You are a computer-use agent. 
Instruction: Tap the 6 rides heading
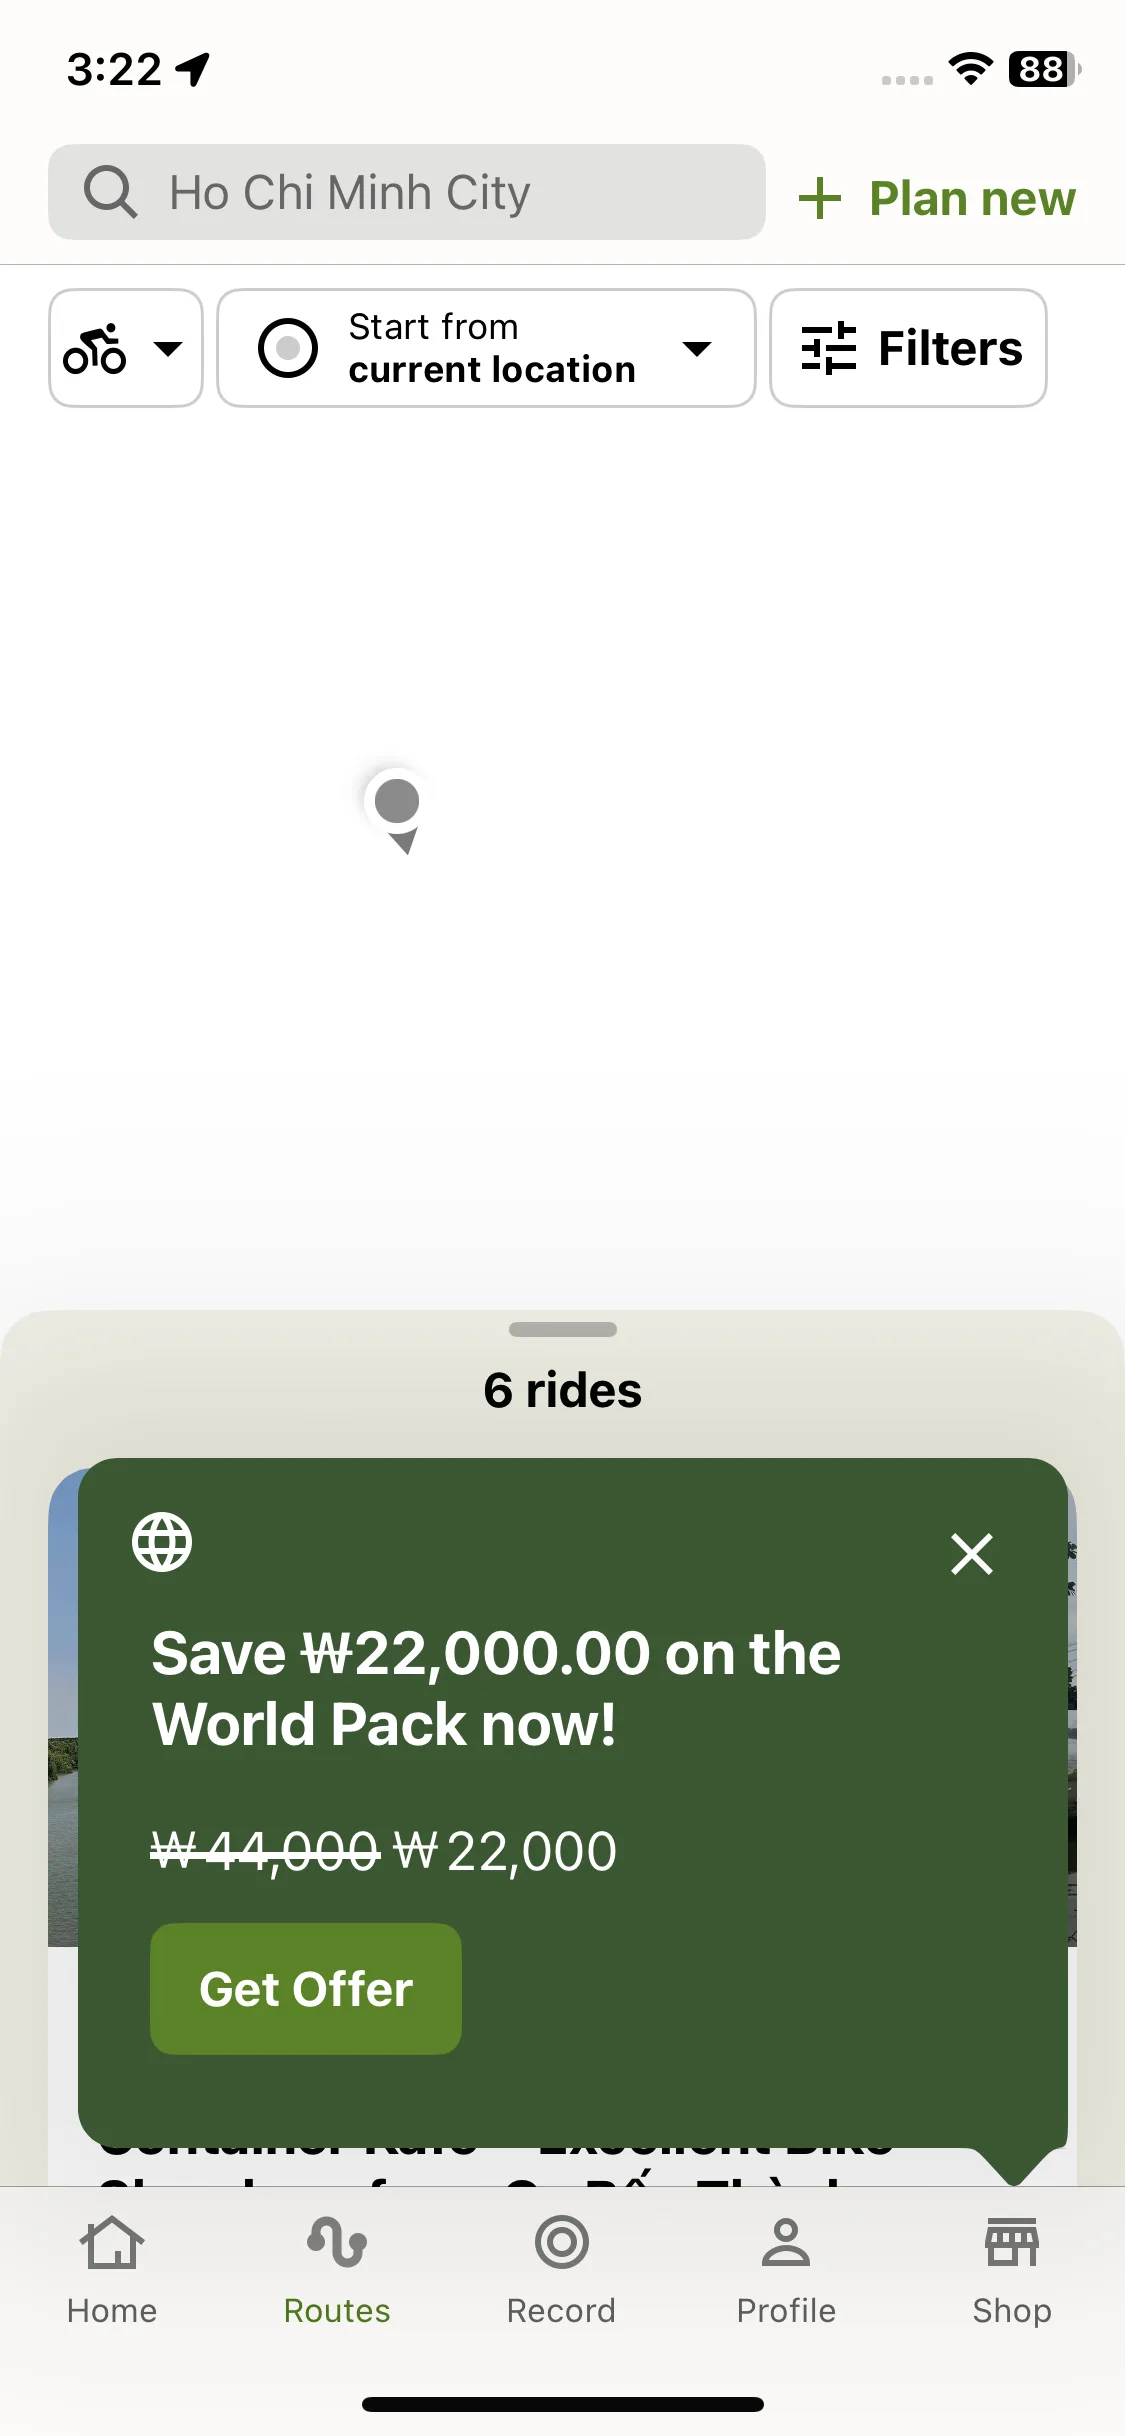563,1390
